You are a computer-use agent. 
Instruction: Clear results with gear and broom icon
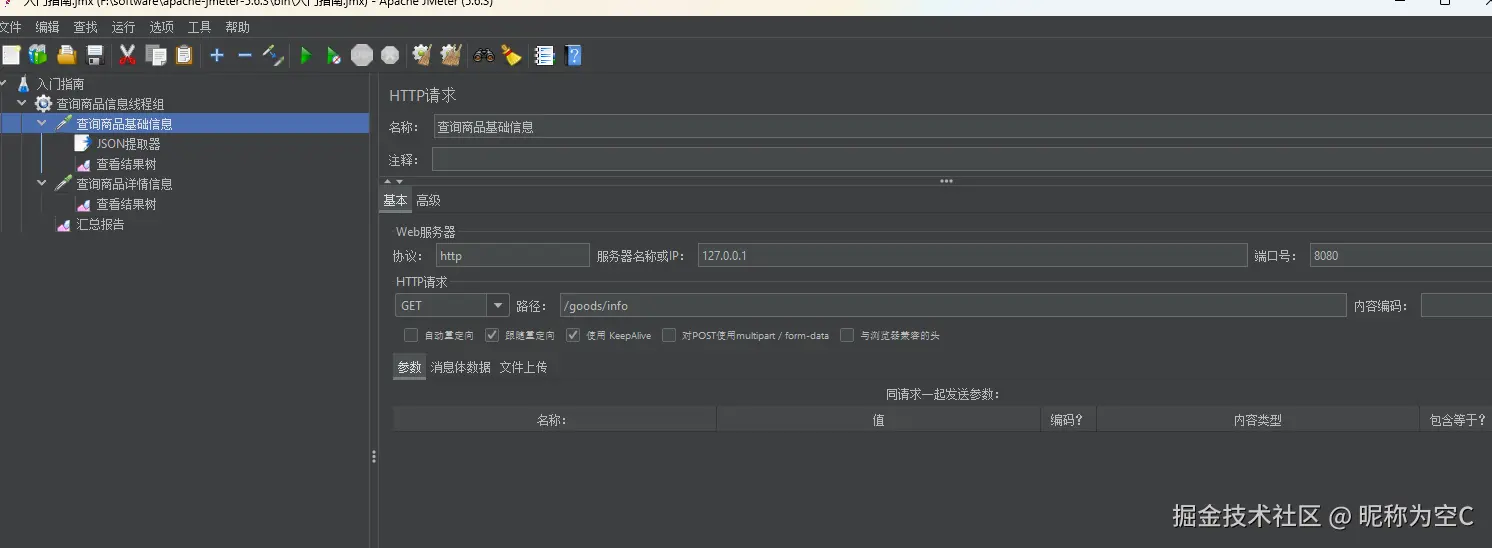click(x=423, y=56)
